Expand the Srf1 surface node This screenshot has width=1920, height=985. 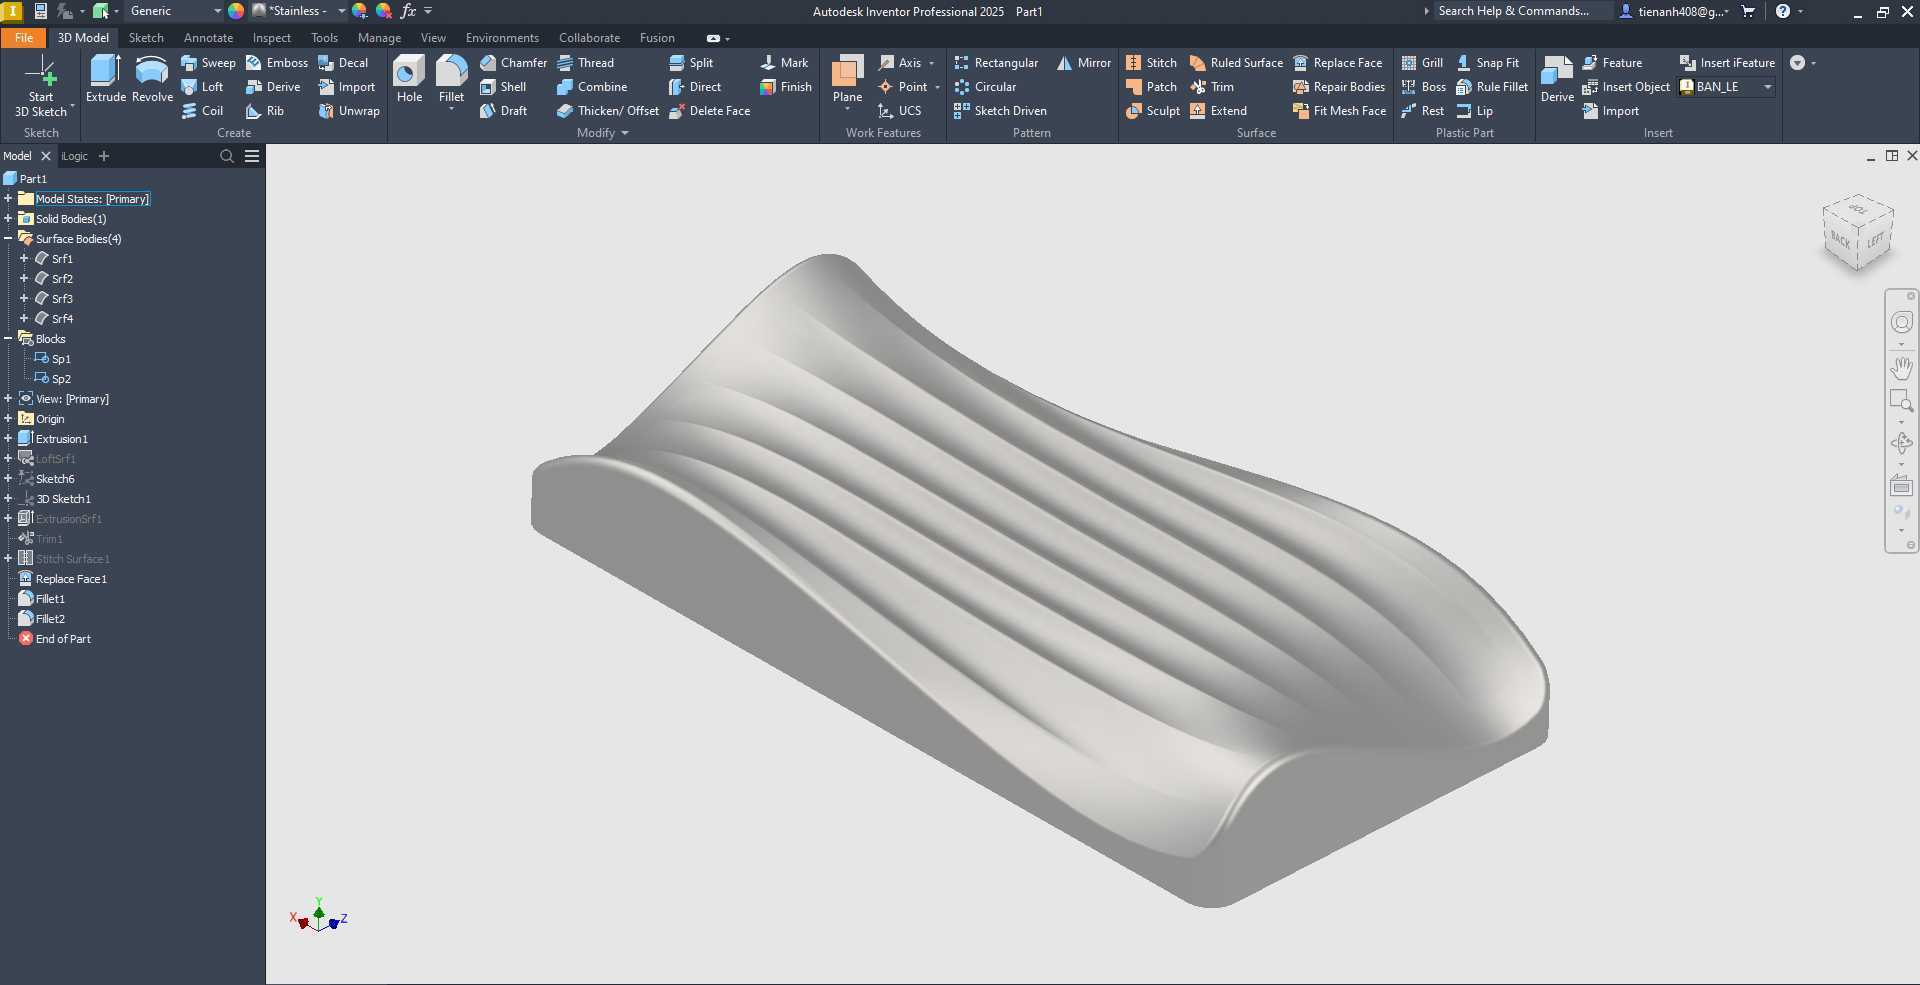(x=24, y=259)
